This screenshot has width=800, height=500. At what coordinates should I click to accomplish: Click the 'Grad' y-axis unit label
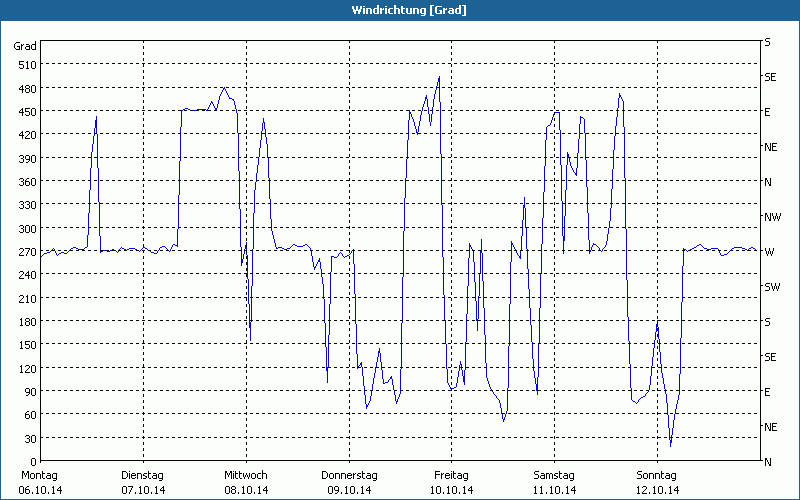coord(25,46)
